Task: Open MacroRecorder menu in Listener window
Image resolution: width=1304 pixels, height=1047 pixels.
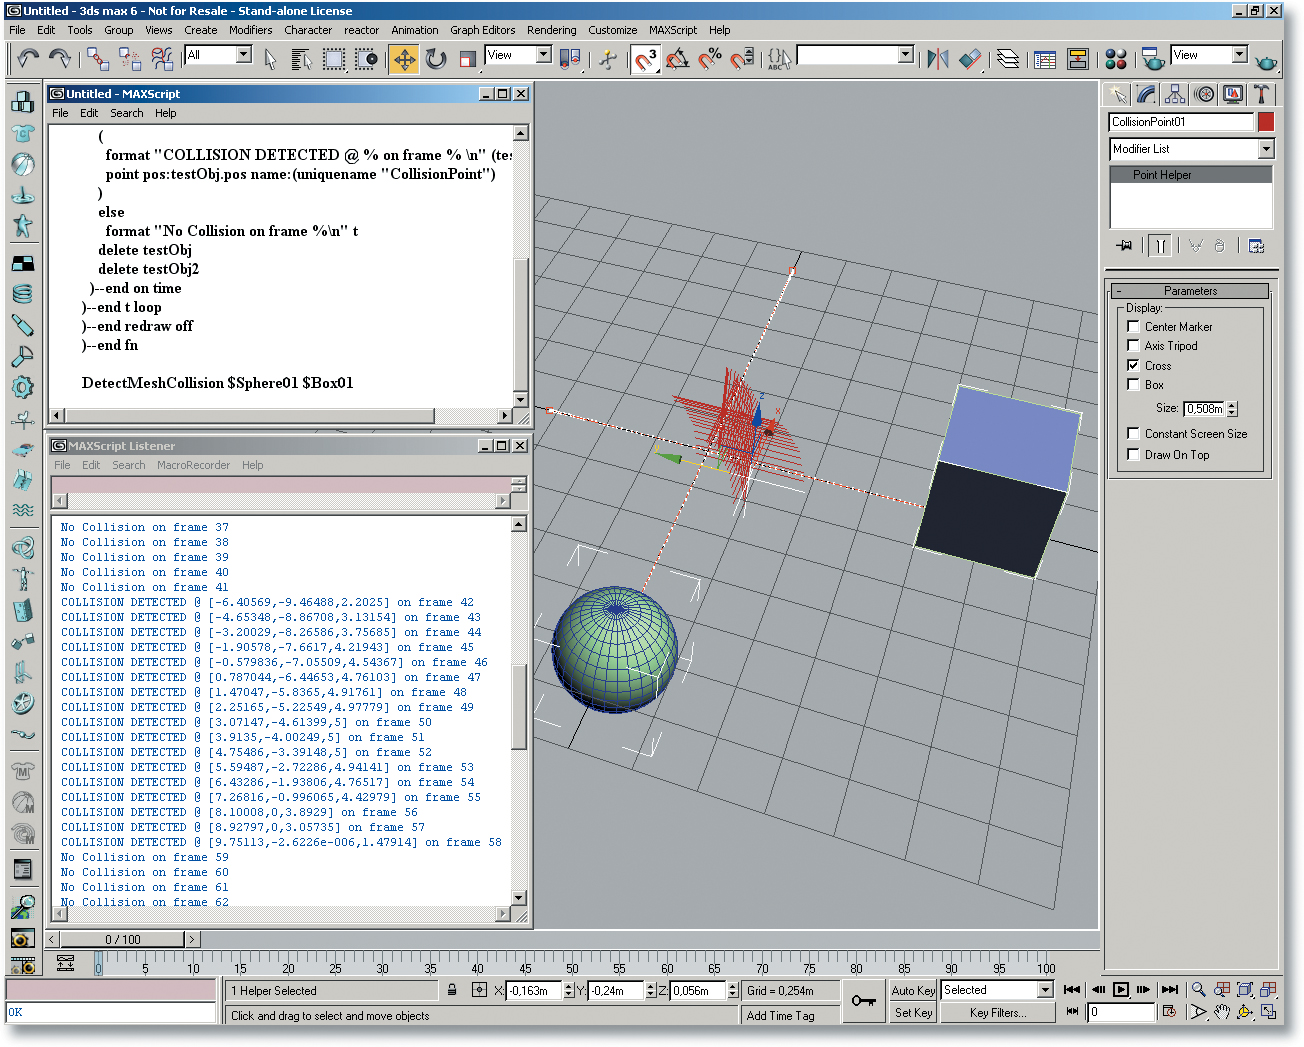Action: pos(193,465)
